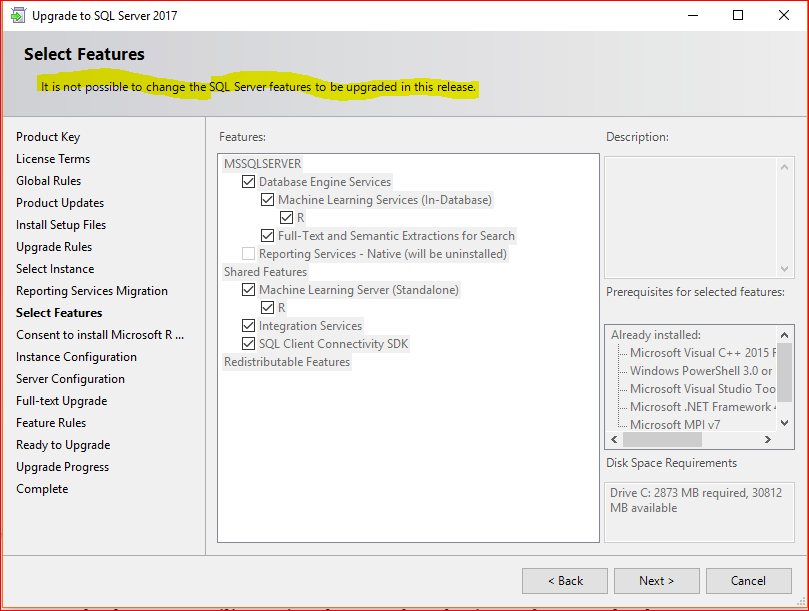Toggle Reporting Services - Native checkbox
Screen dimensions: 809x611
click(248, 254)
